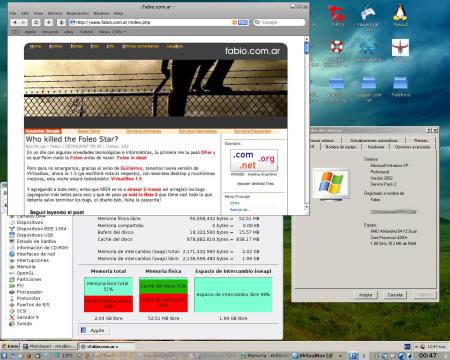Click the address bar showing fabio.com.ar/index.php
The height and width of the screenshot is (360, 450).
tap(159, 22)
